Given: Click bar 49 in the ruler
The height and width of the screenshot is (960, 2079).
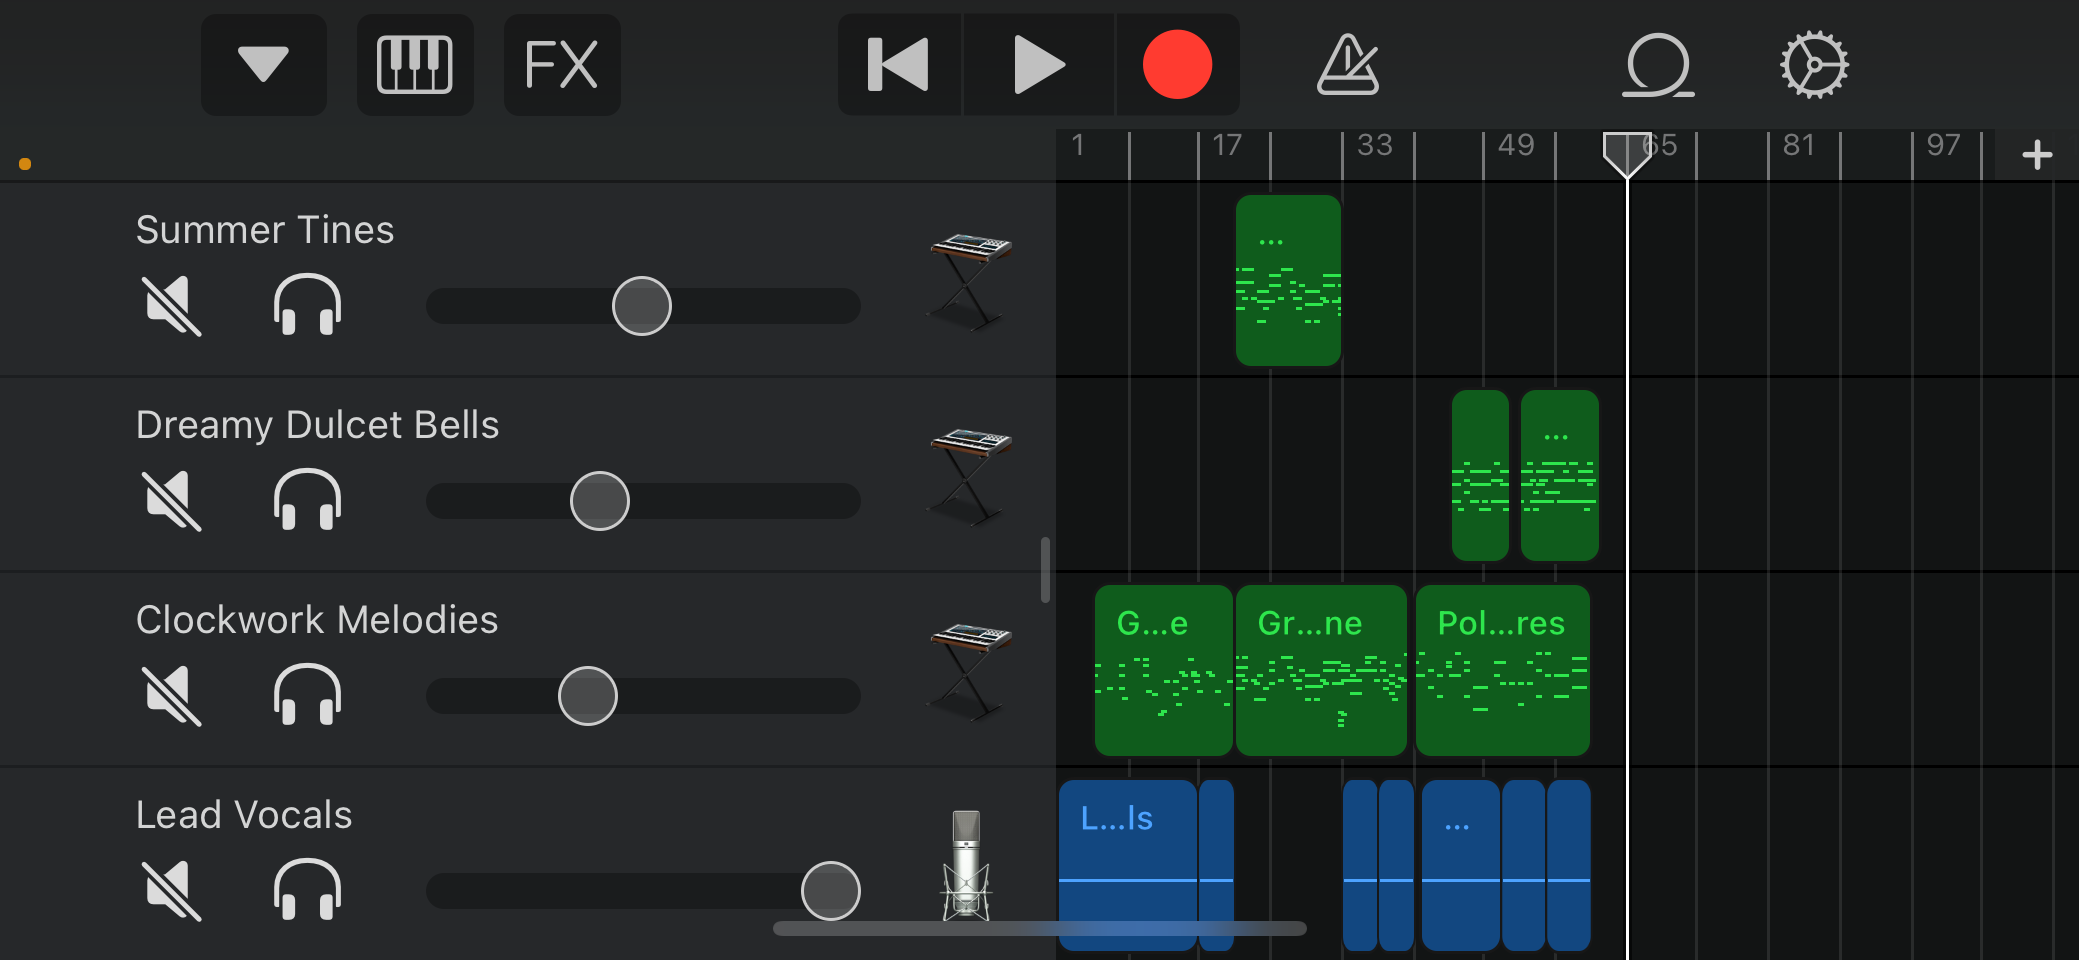Looking at the screenshot, I should click(x=1516, y=146).
